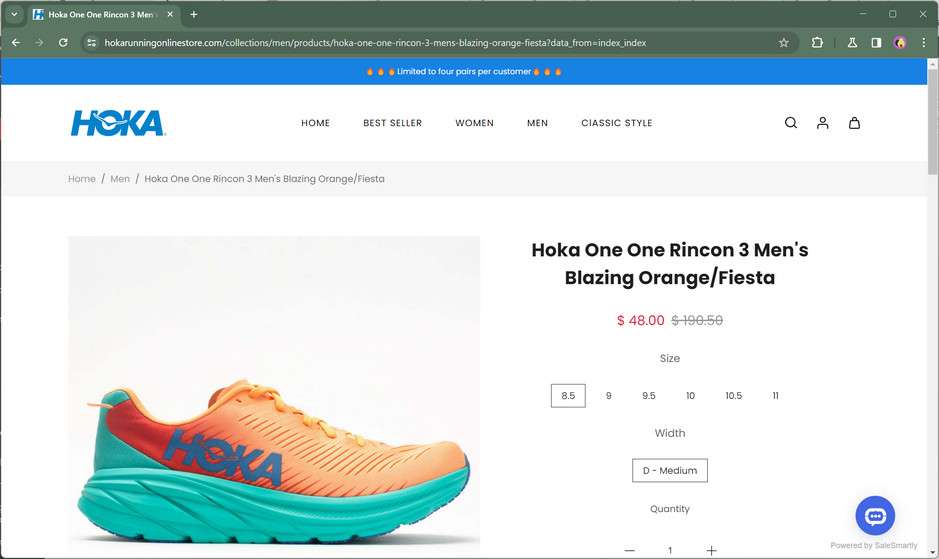Go forward in browser history
The image size is (939, 559).
pyautogui.click(x=39, y=43)
